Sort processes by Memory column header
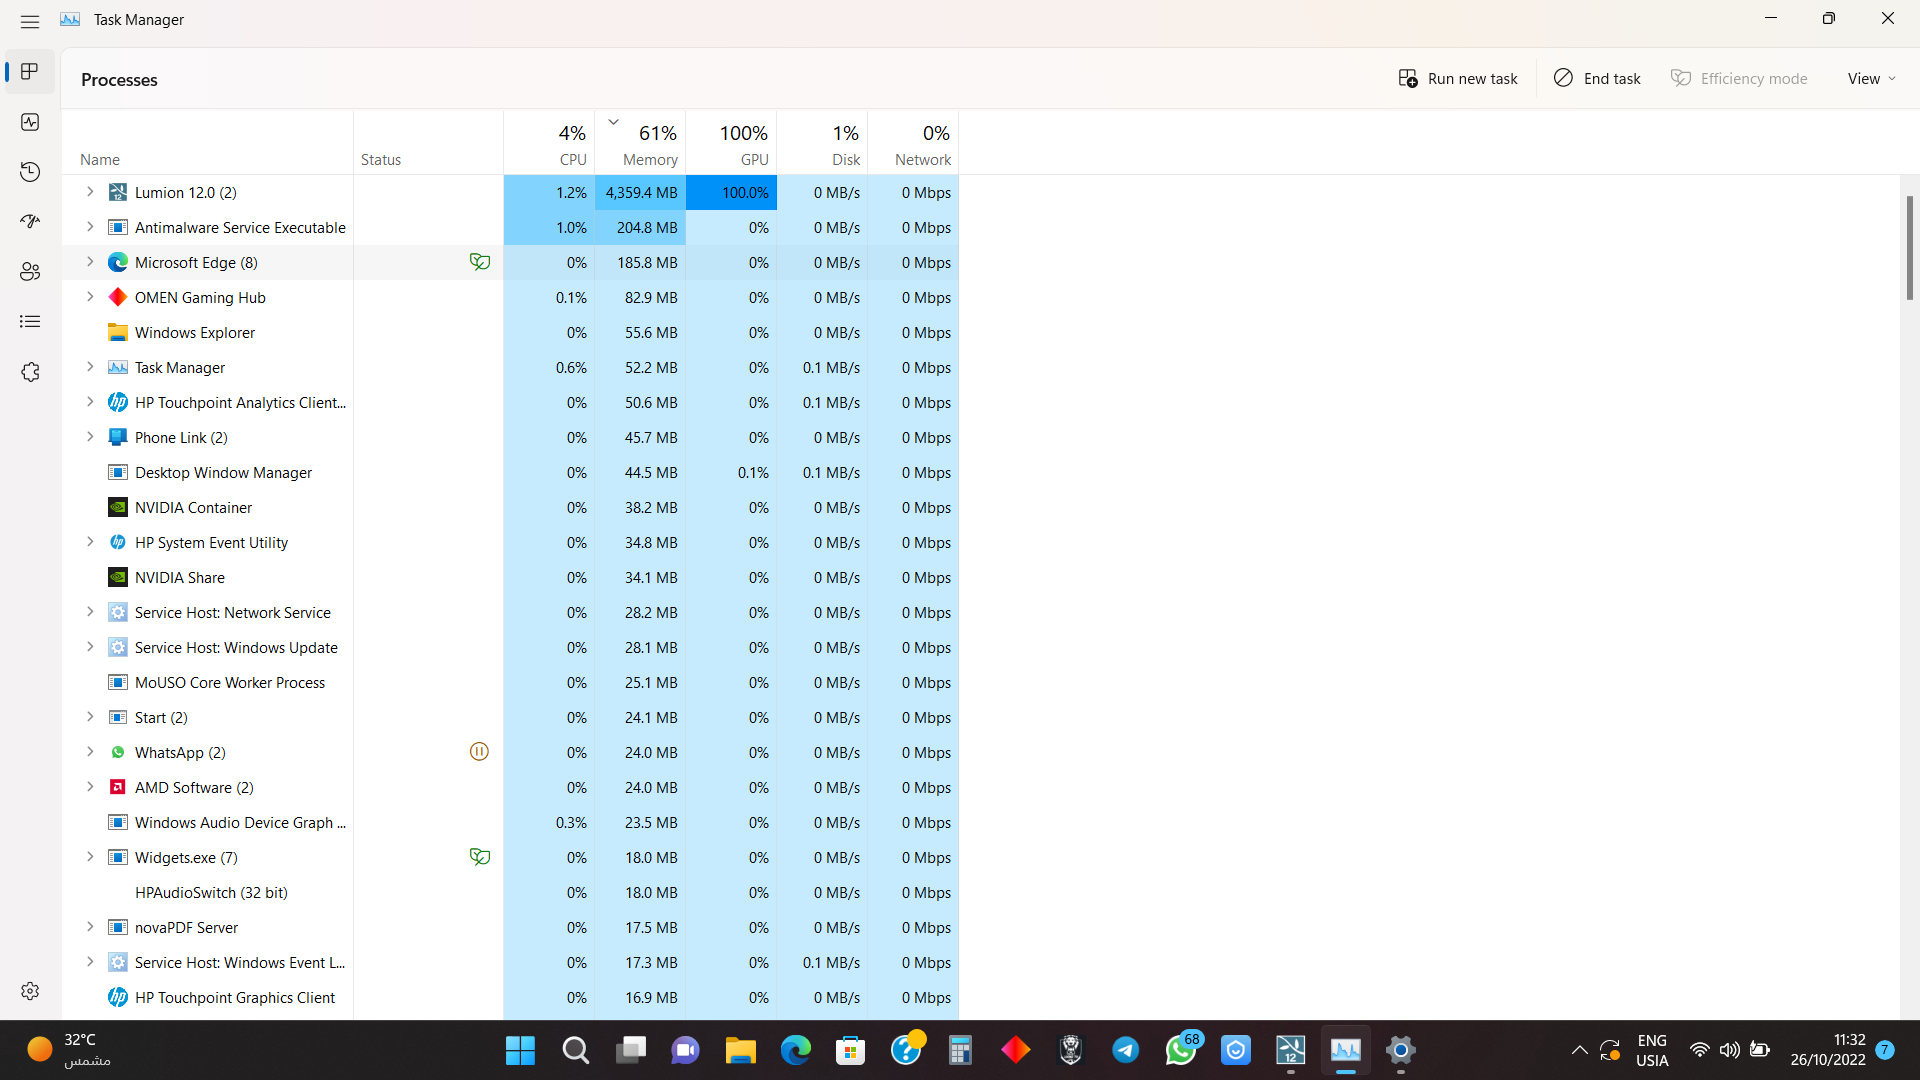Screen dimensions: 1920x1080 click(x=640, y=143)
